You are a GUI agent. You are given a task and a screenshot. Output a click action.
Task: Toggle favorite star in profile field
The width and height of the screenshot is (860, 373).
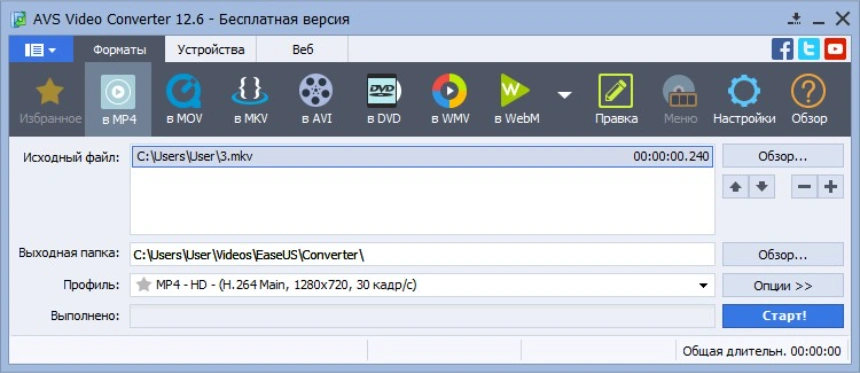pyautogui.click(x=144, y=285)
